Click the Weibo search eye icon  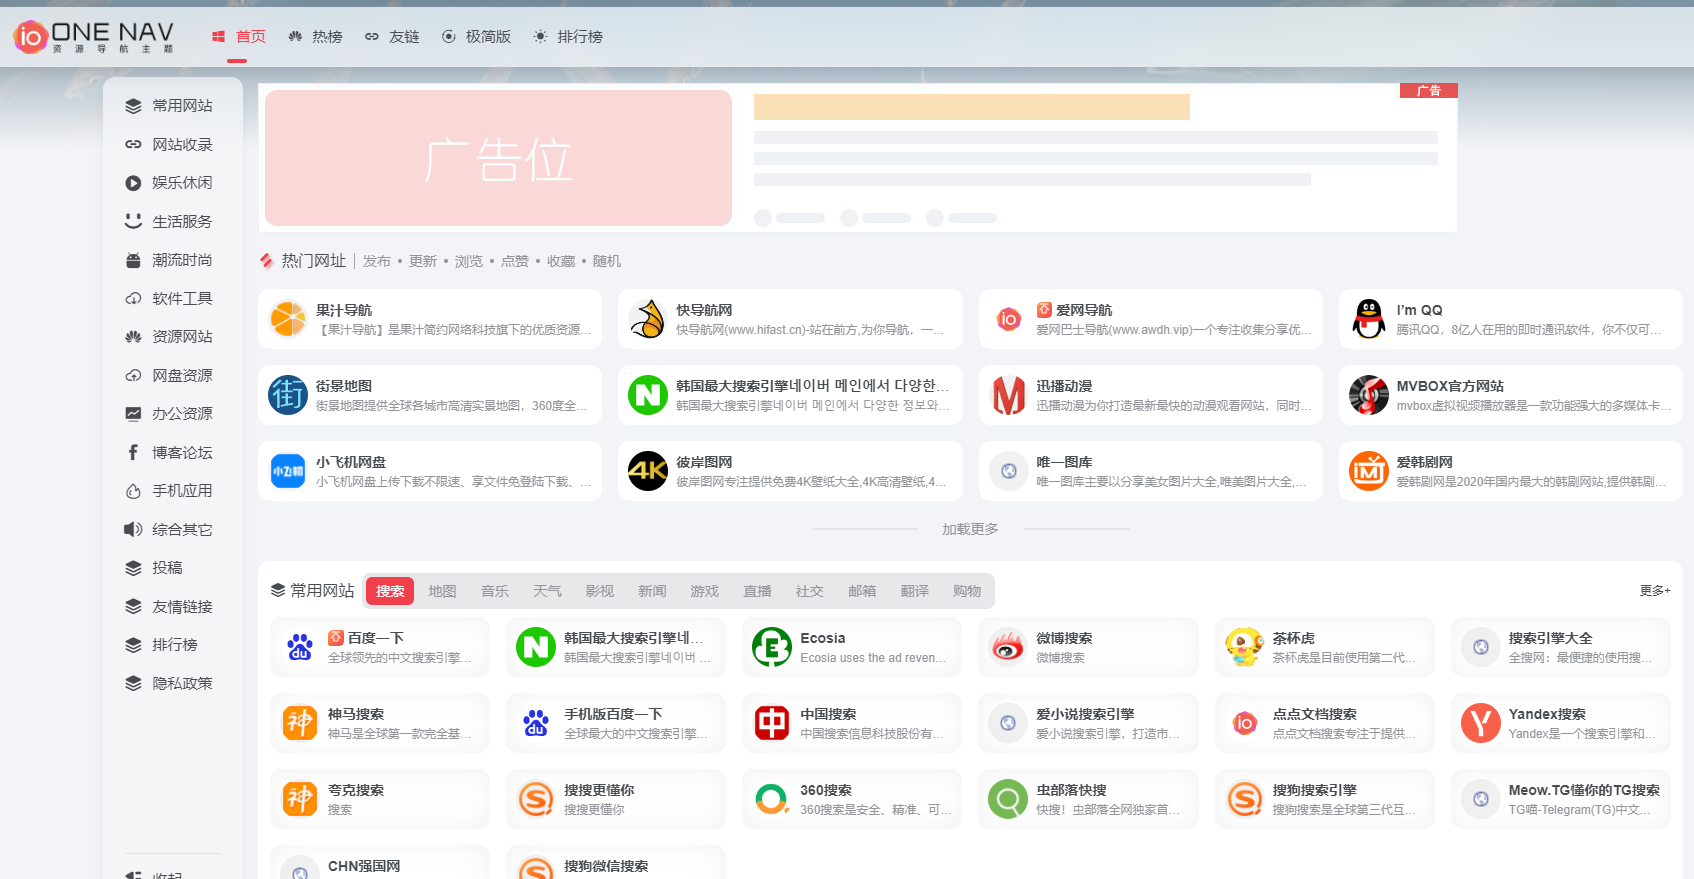[1008, 647]
